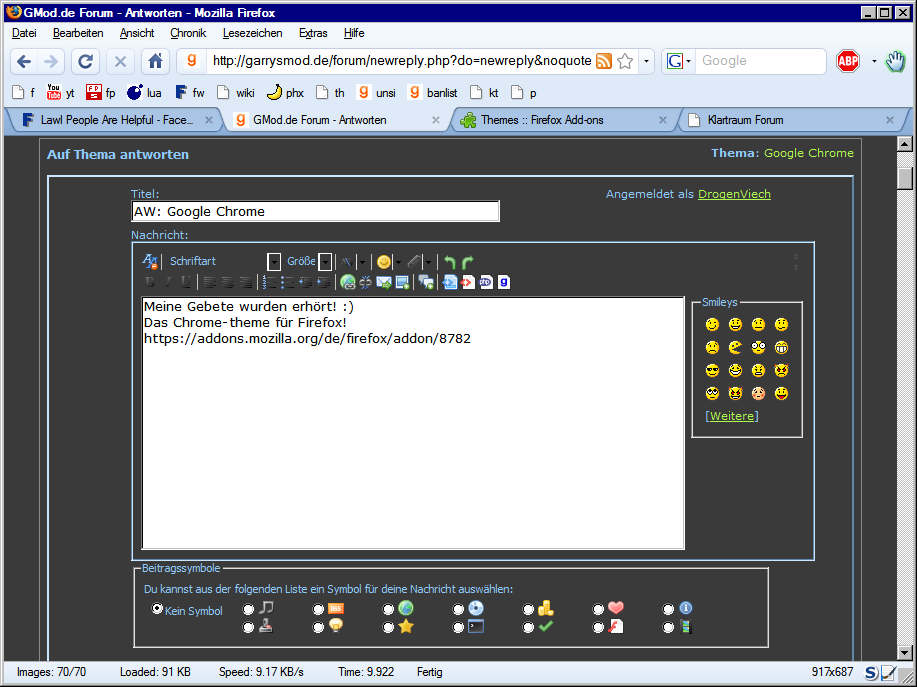Click the PHP code wrap icon
The width and height of the screenshot is (917, 687).
tap(486, 282)
